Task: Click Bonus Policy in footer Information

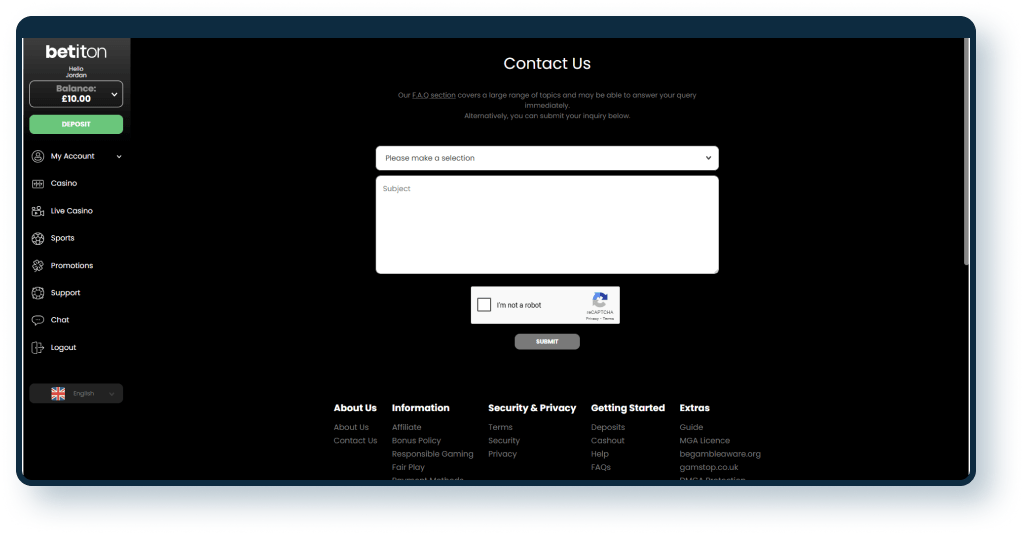Action: pyautogui.click(x=416, y=441)
